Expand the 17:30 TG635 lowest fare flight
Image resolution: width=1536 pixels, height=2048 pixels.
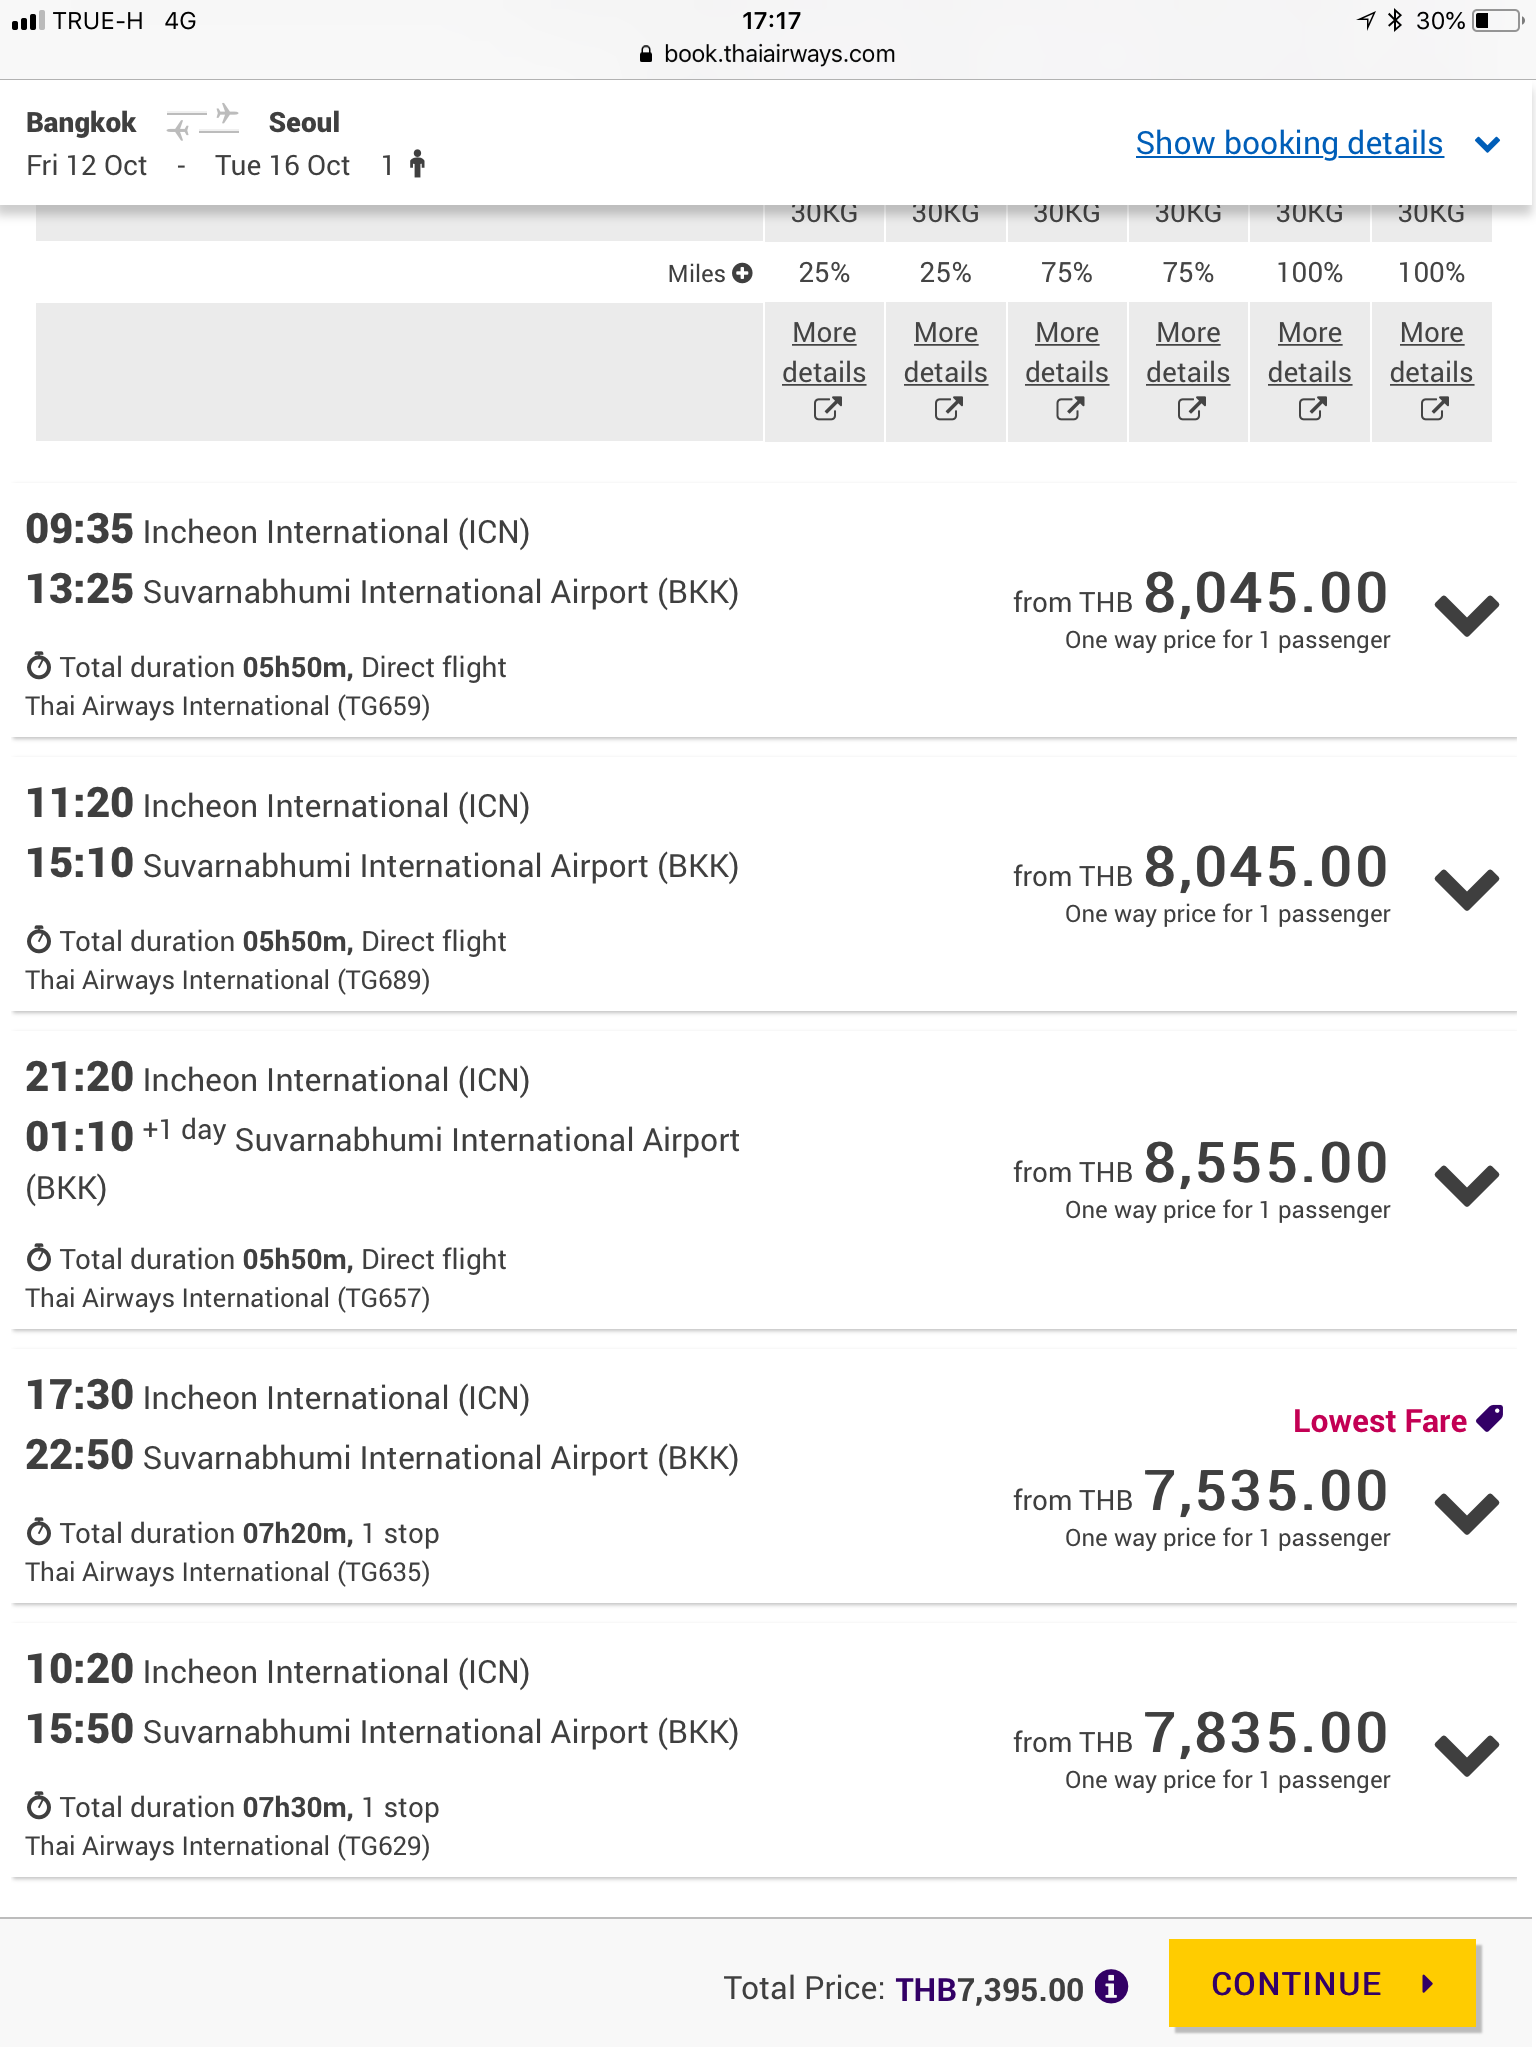[x=1466, y=1512]
